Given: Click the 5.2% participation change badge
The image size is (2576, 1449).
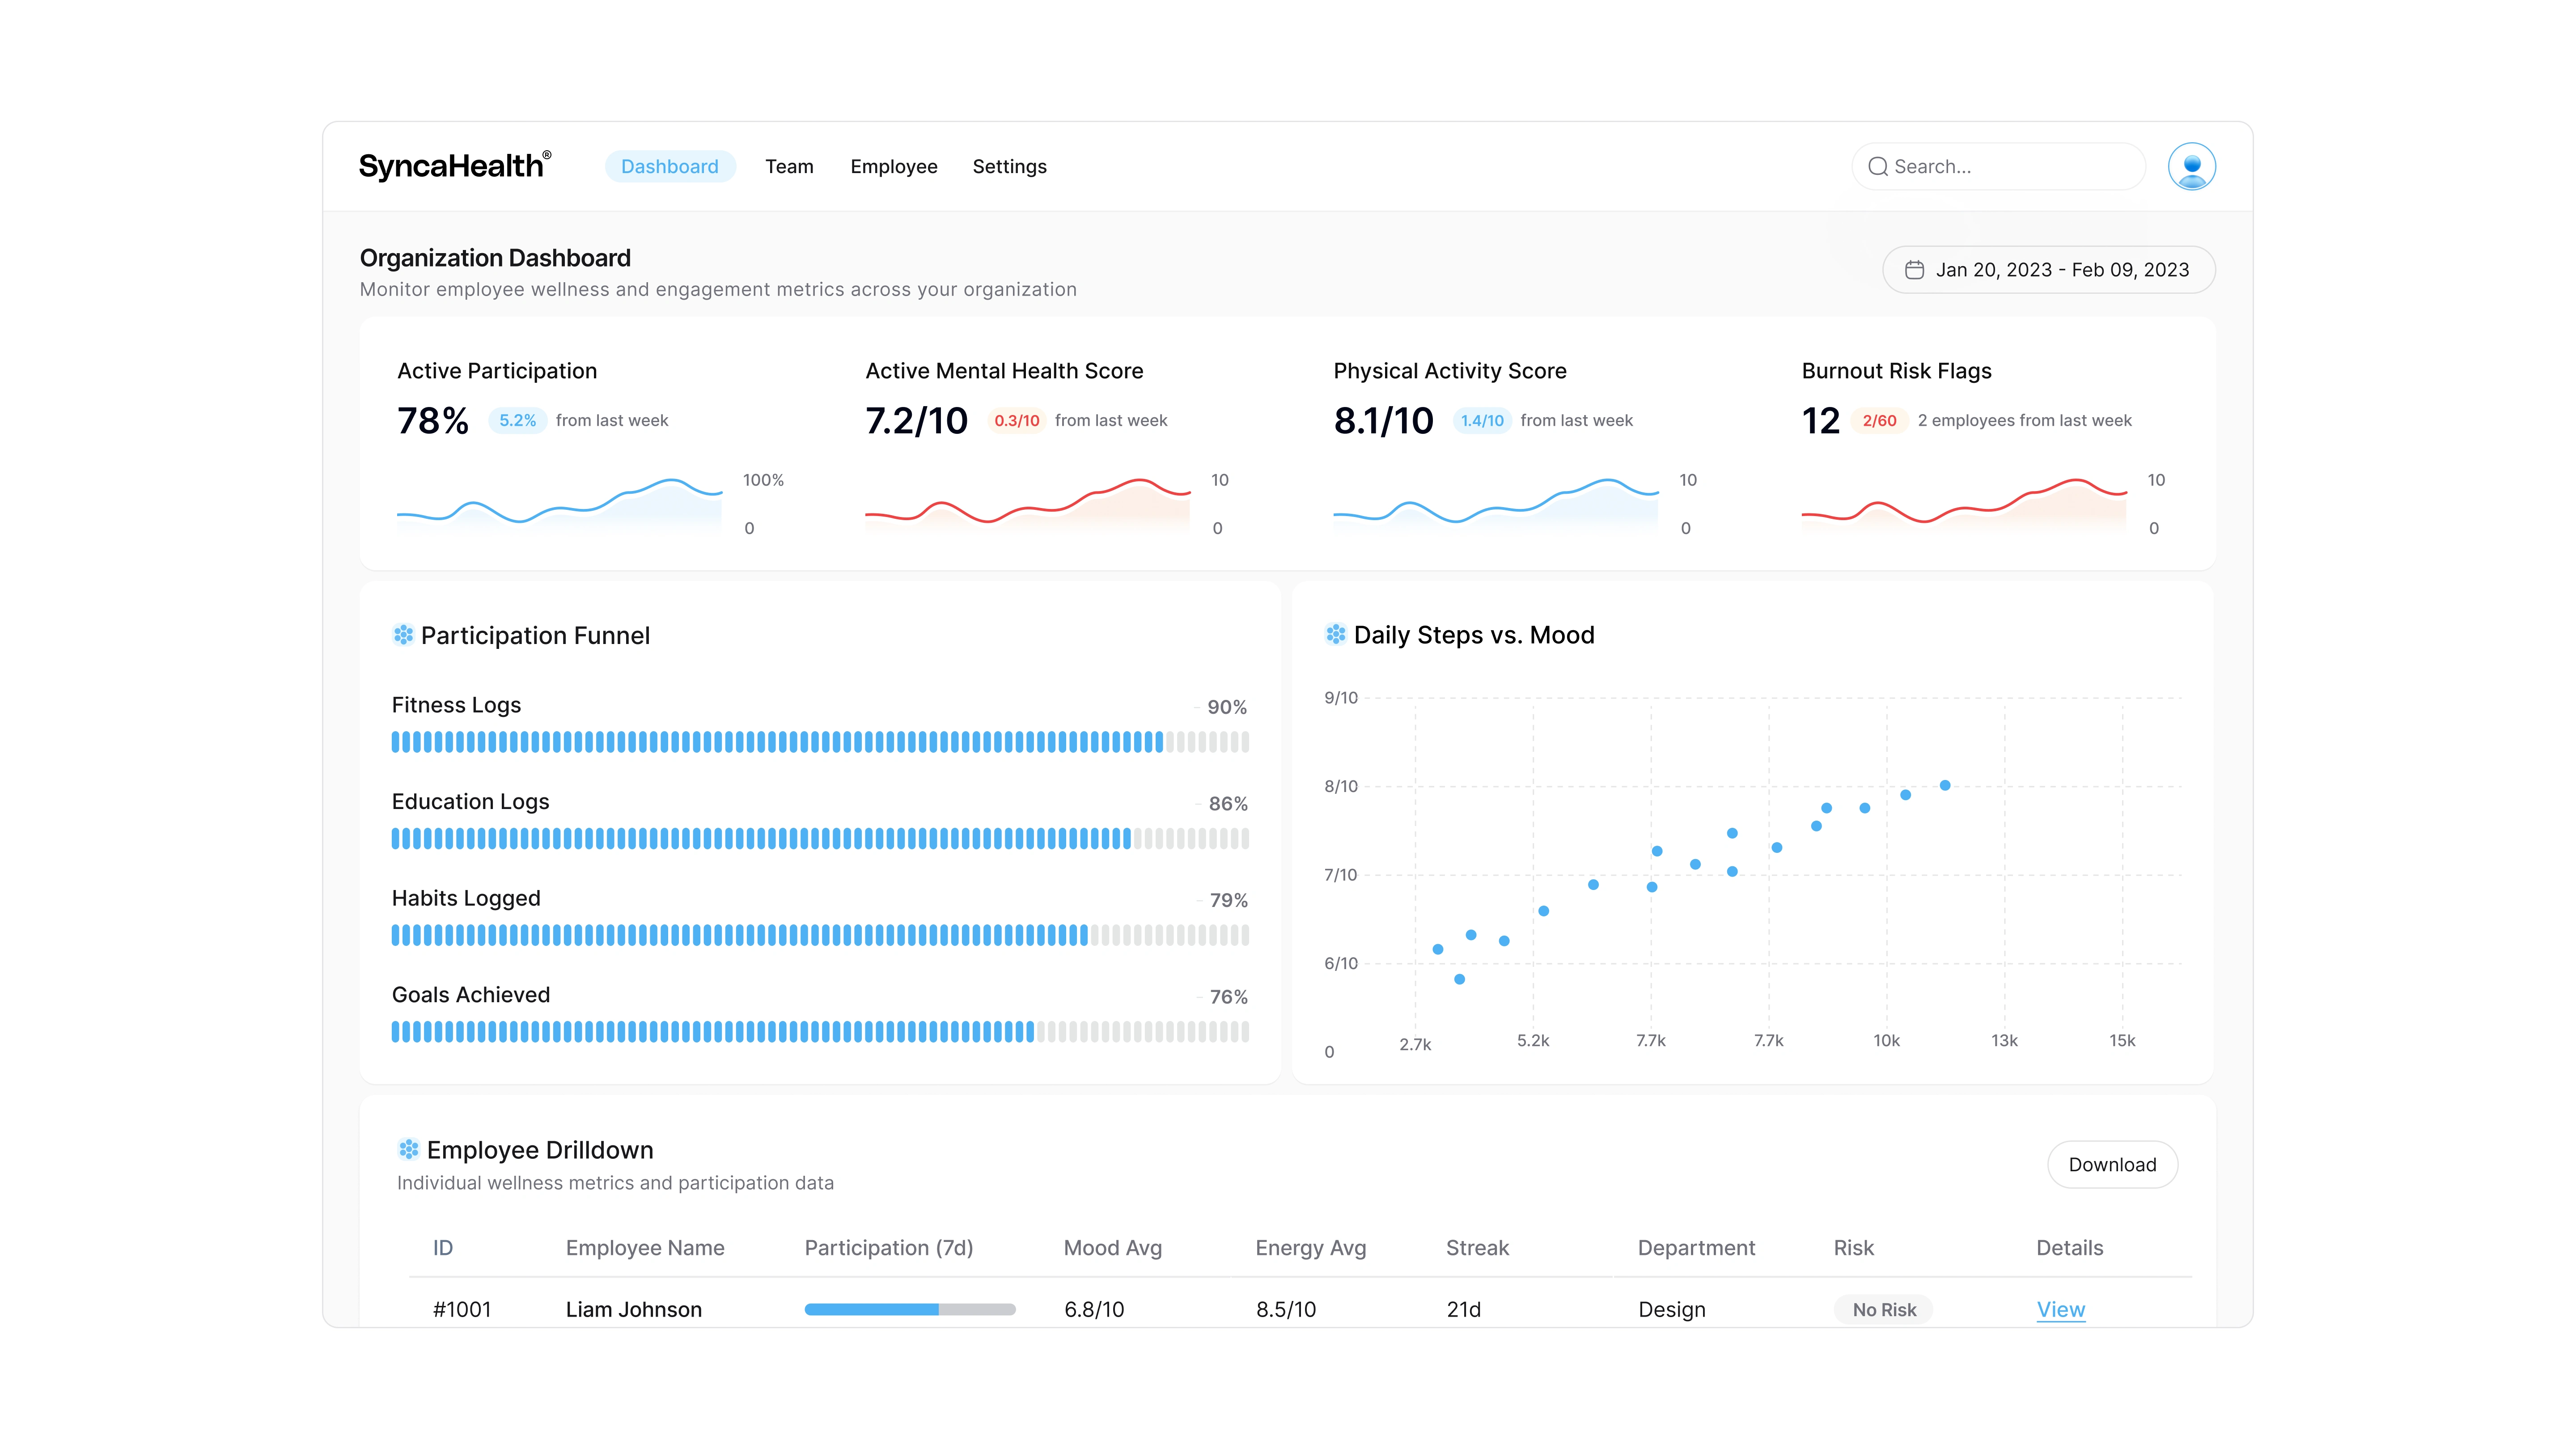Looking at the screenshot, I should (x=517, y=421).
